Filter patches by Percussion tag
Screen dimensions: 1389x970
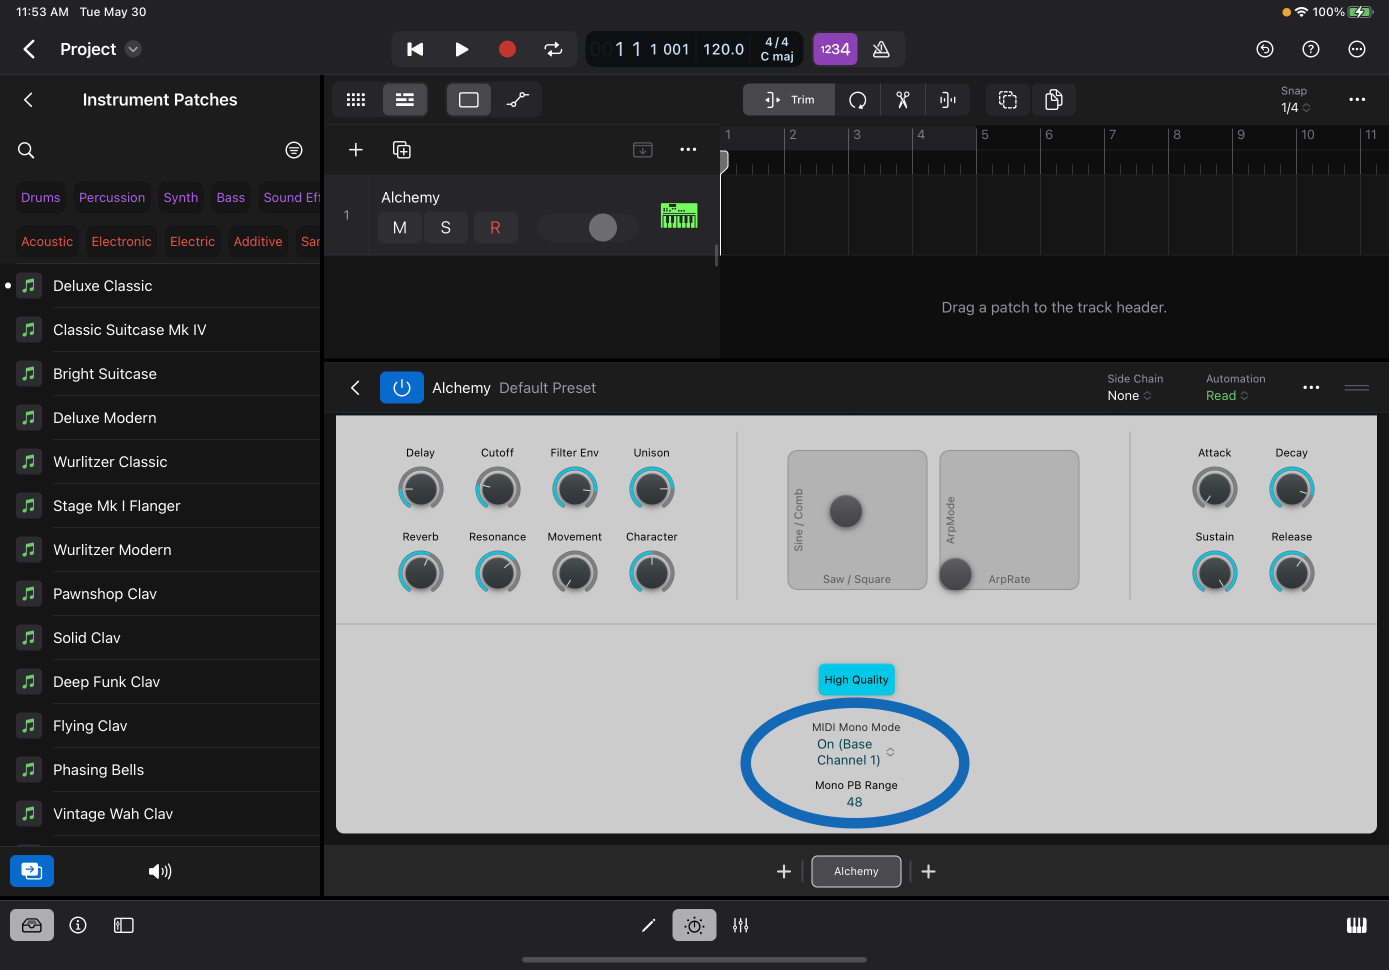point(112,198)
